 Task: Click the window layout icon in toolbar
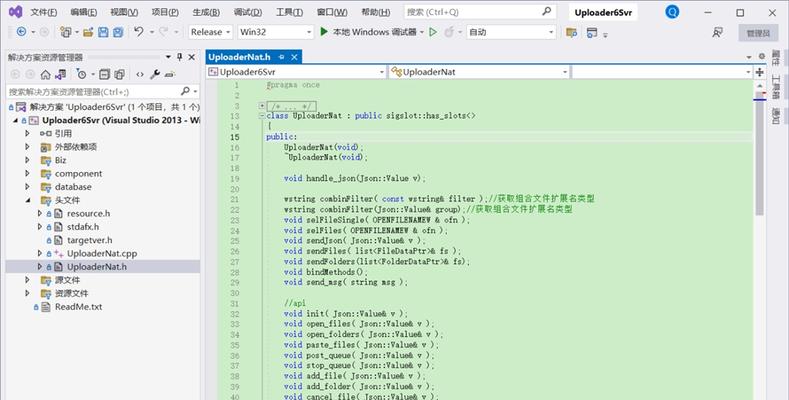(x=592, y=32)
